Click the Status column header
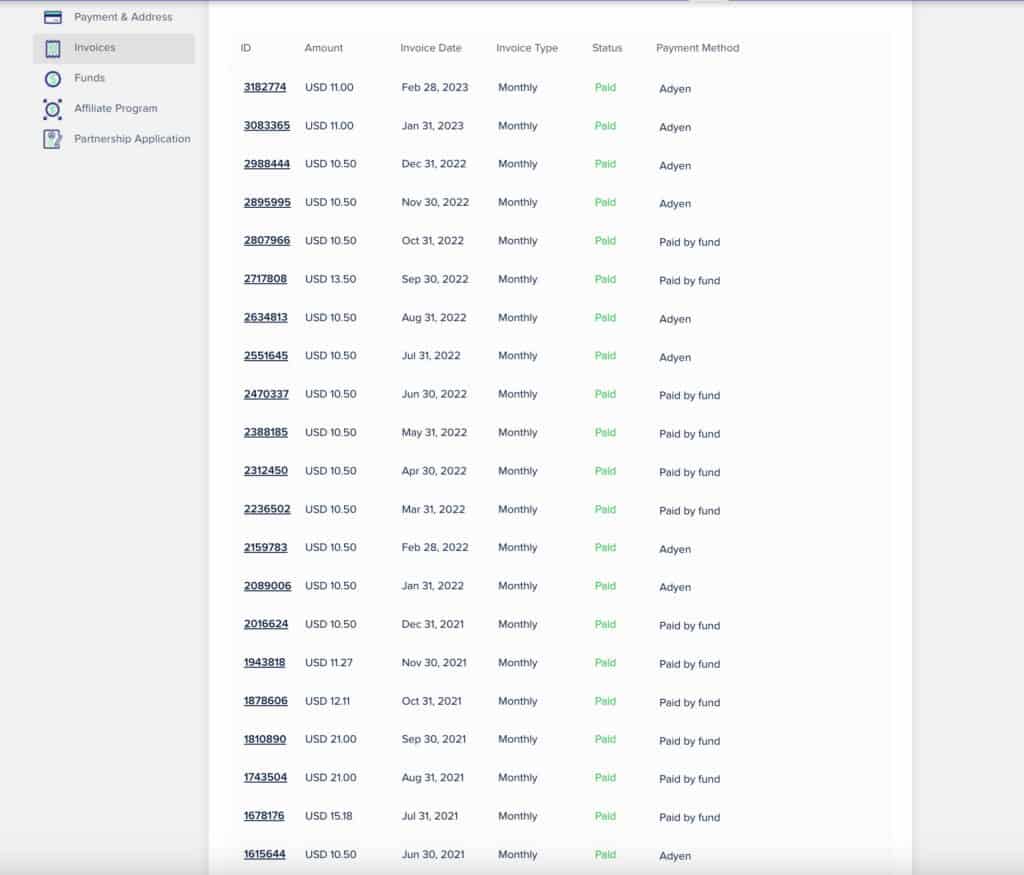 (606, 47)
